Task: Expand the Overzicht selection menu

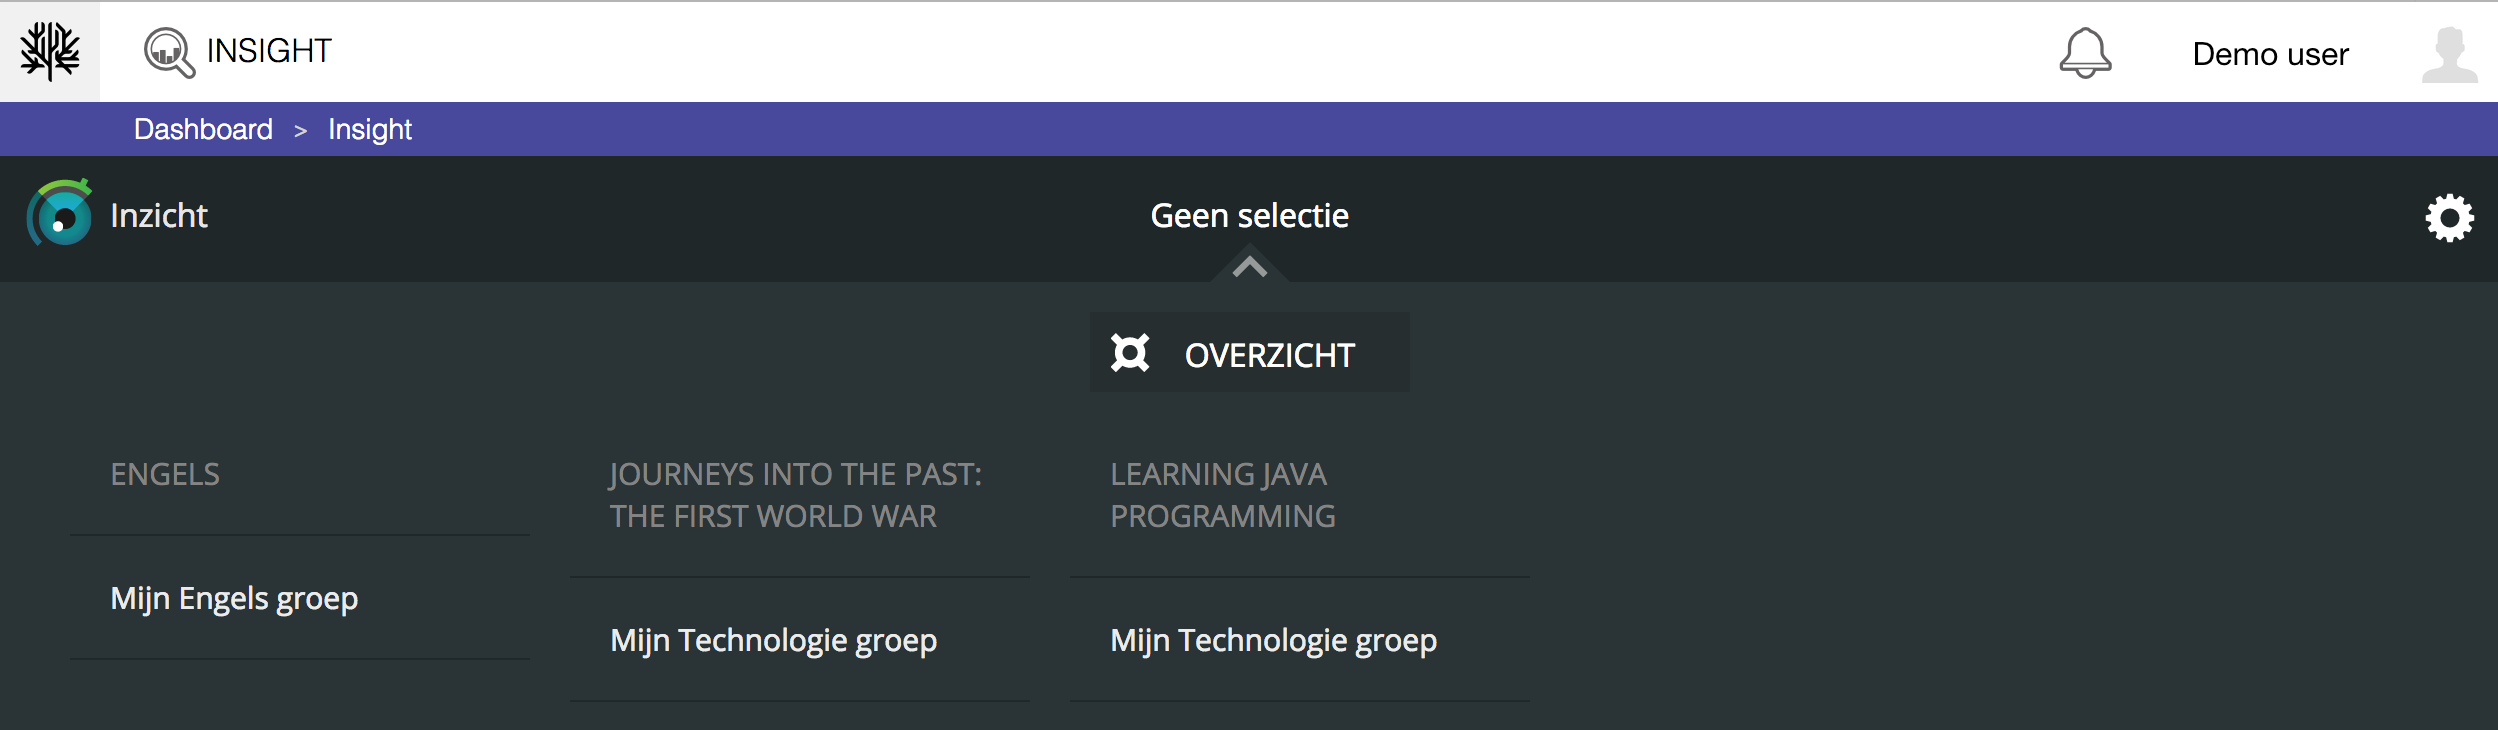Action: [x=1249, y=352]
